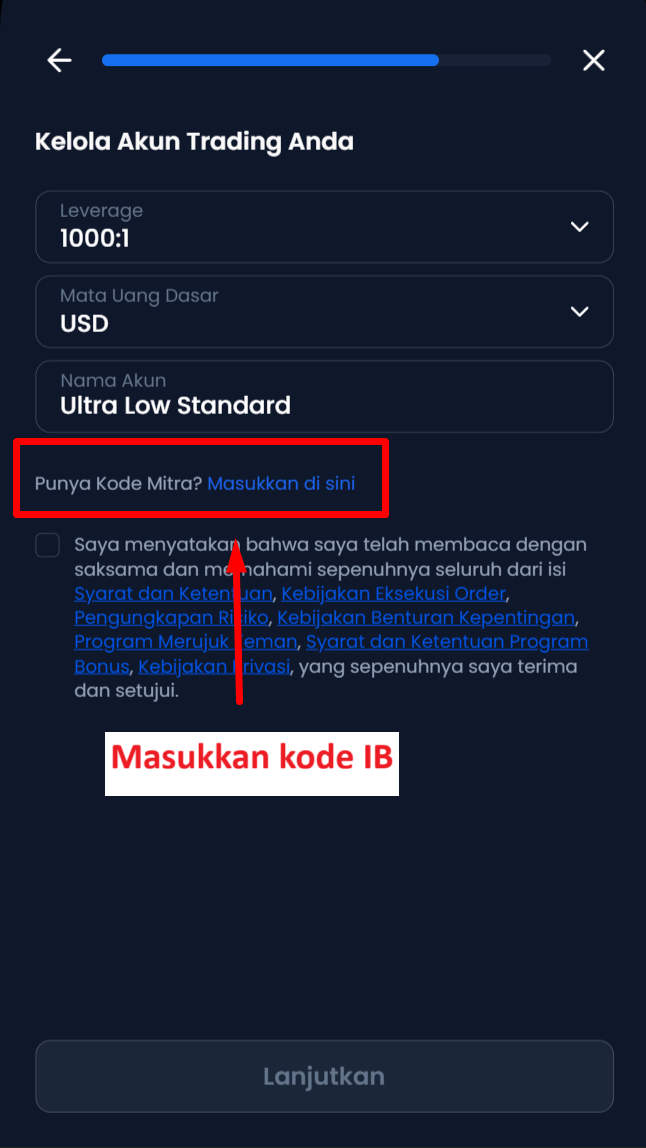The image size is (646, 1148).
Task: Close the form with the X icon
Action: point(593,60)
